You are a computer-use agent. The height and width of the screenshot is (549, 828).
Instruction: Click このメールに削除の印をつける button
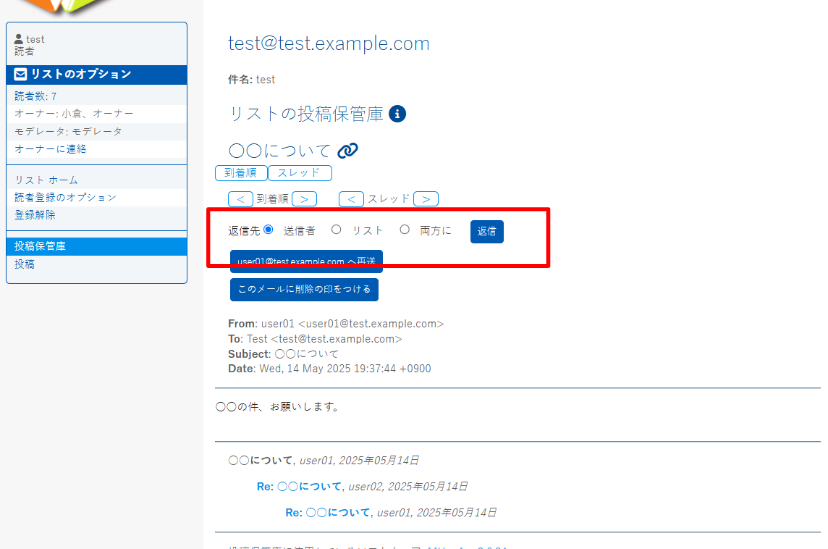(304, 289)
